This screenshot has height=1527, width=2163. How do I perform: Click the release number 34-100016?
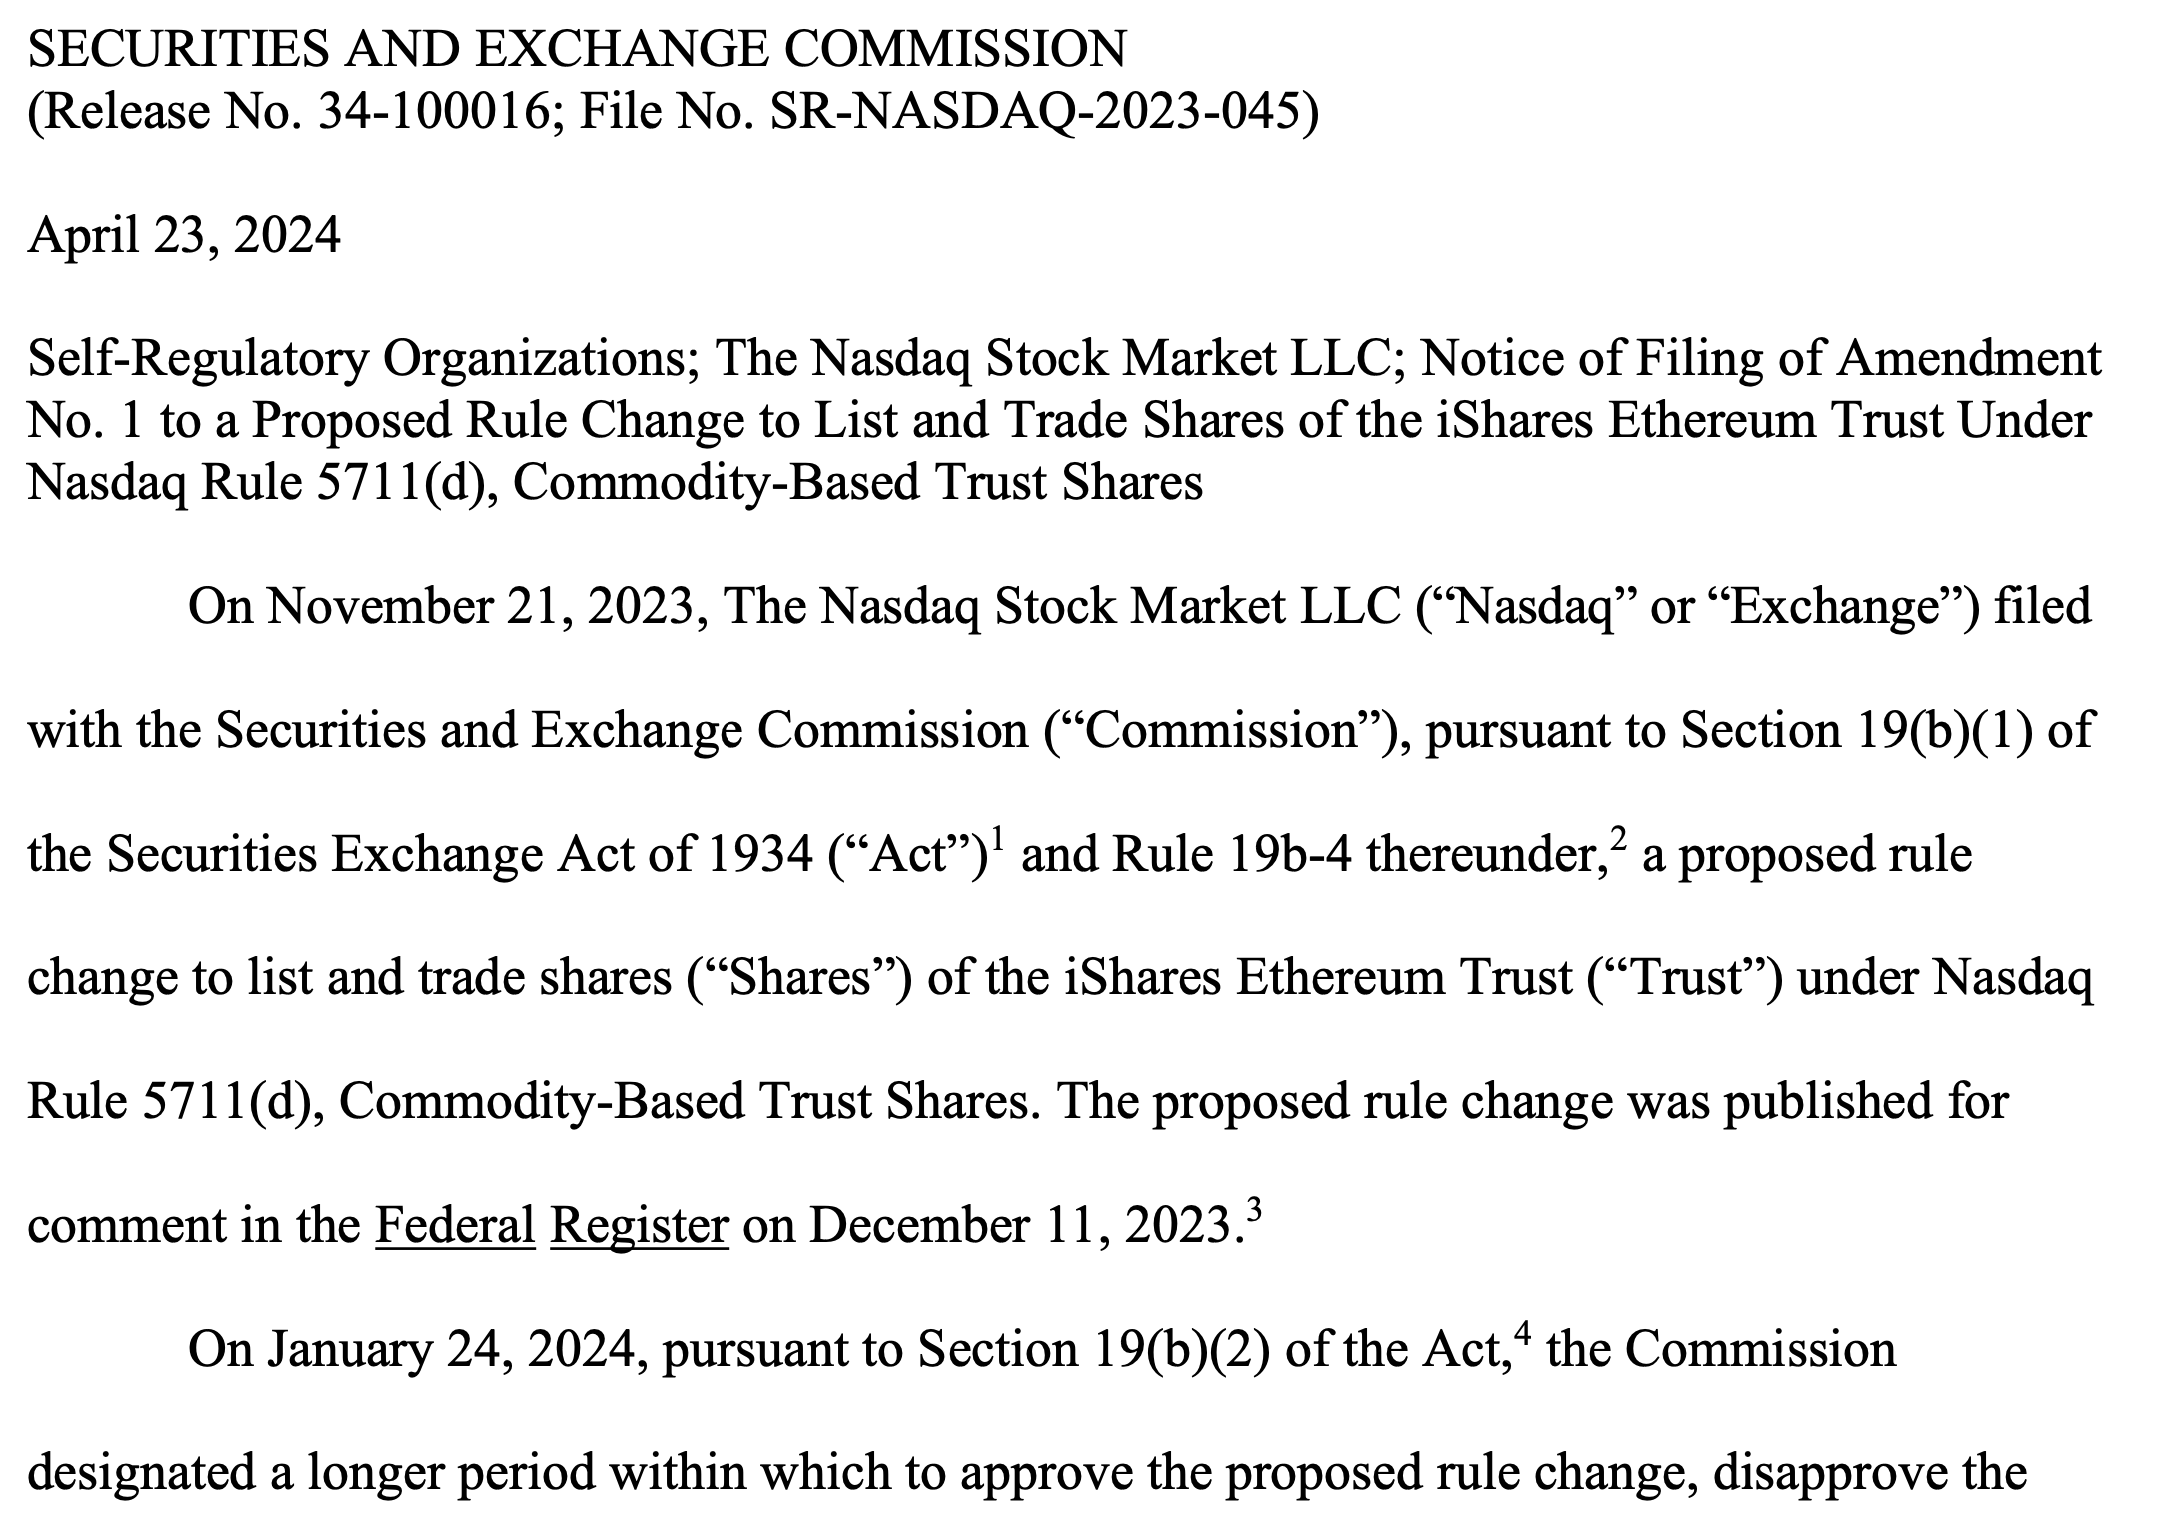point(433,111)
